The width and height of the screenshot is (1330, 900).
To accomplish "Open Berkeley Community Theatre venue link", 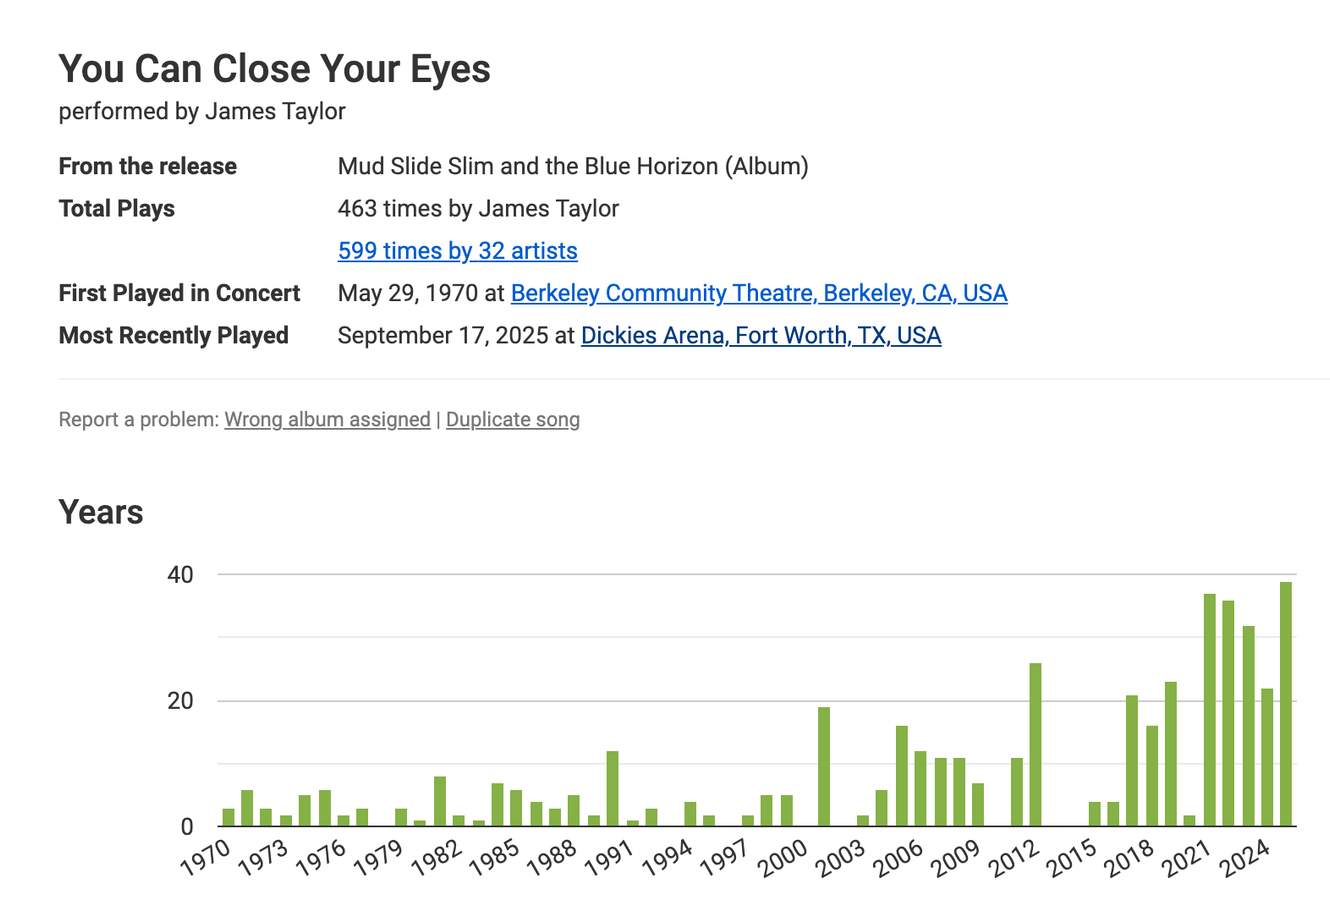I will [x=758, y=293].
